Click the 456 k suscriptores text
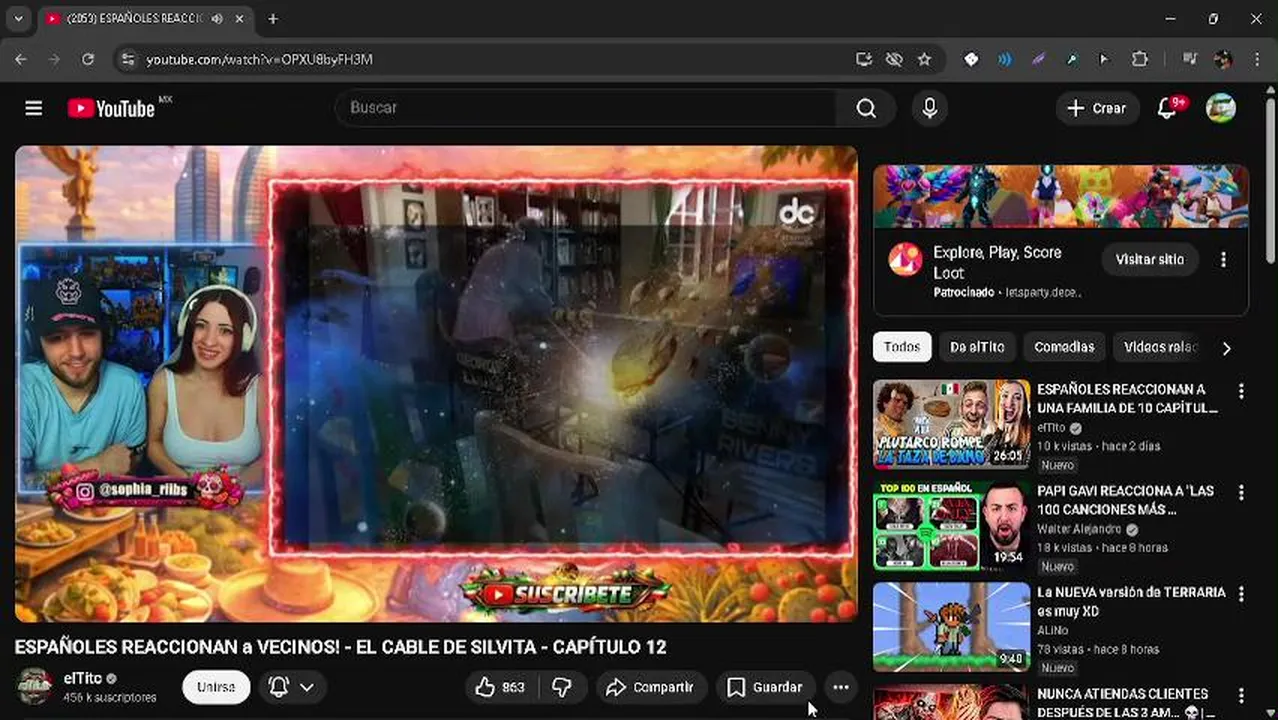 tap(110, 698)
